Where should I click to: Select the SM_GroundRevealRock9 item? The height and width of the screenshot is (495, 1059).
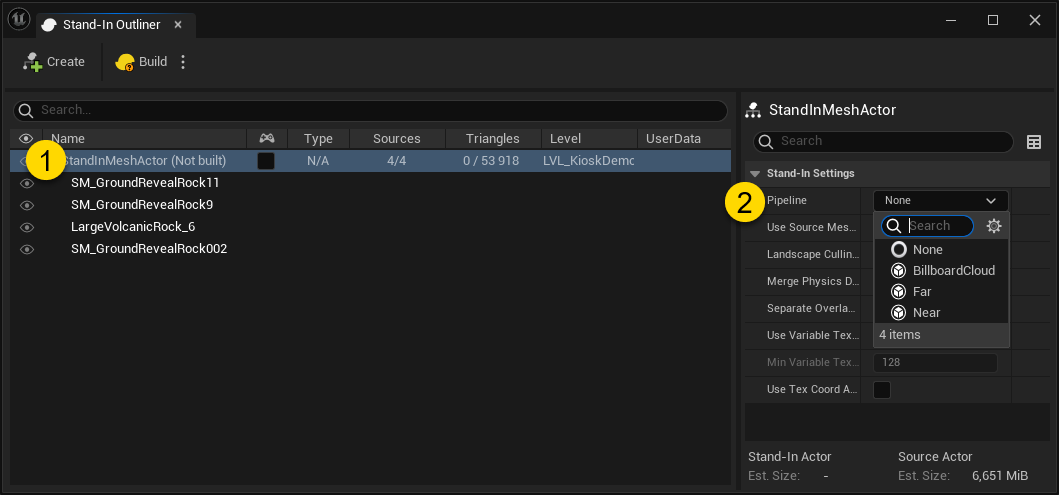click(x=142, y=205)
